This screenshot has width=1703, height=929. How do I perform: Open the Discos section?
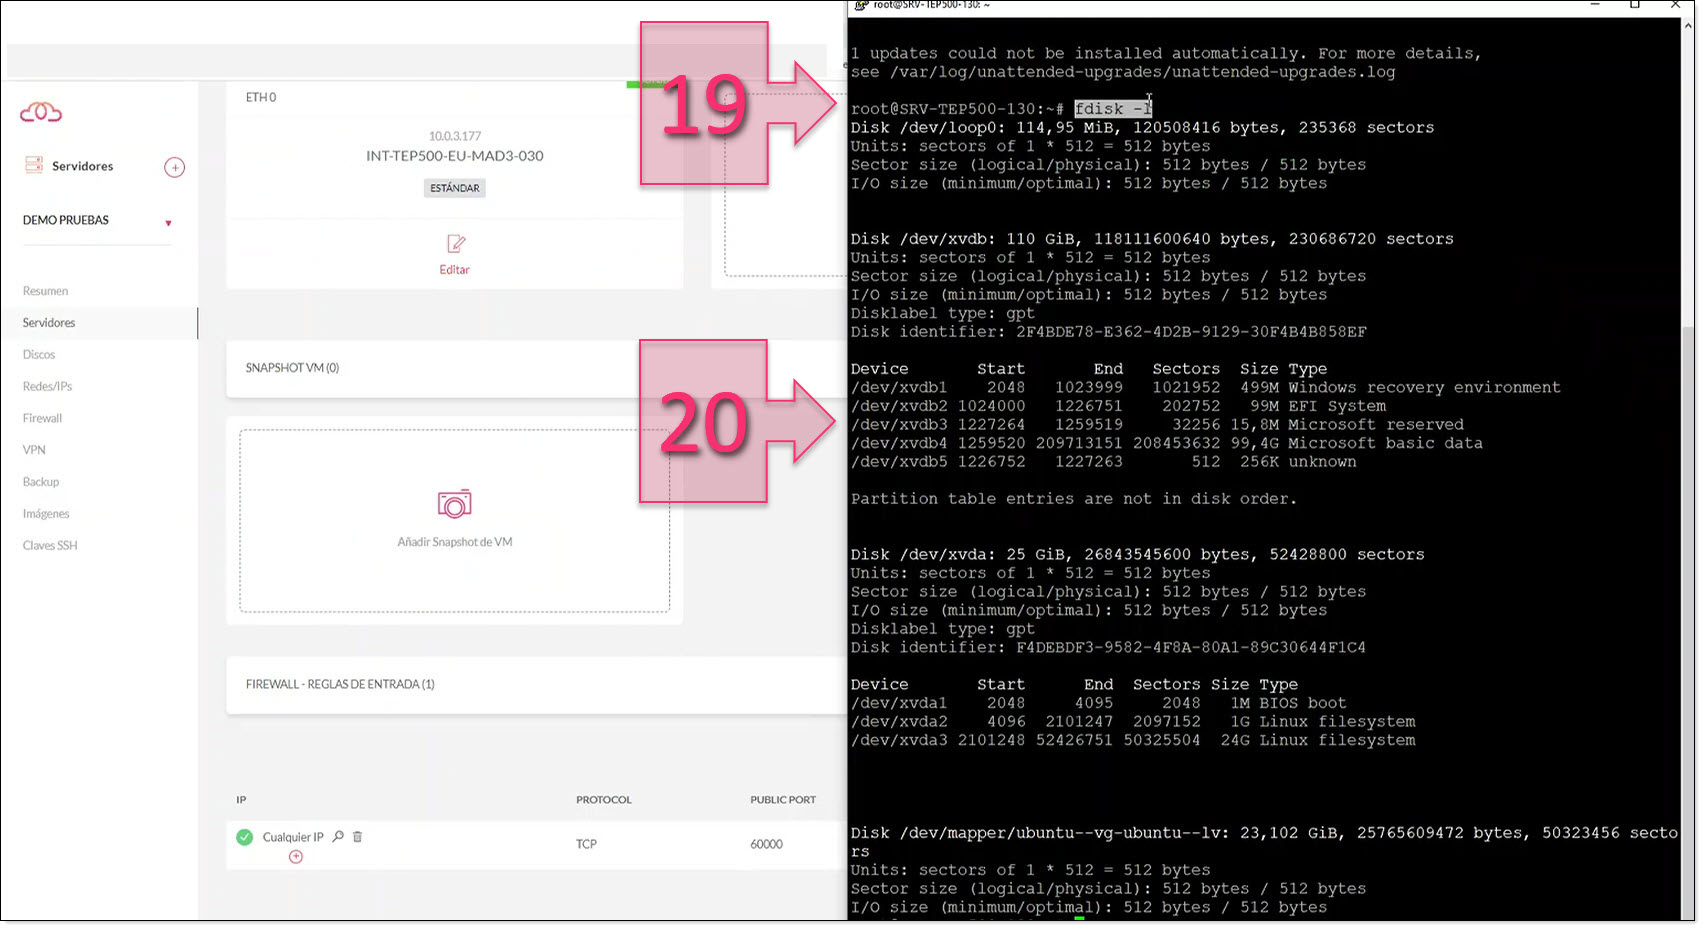38,354
